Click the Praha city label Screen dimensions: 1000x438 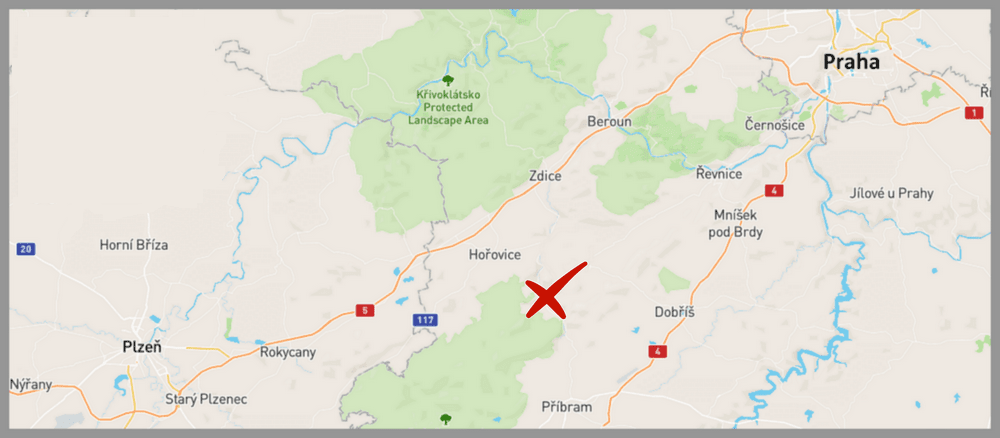(x=851, y=62)
